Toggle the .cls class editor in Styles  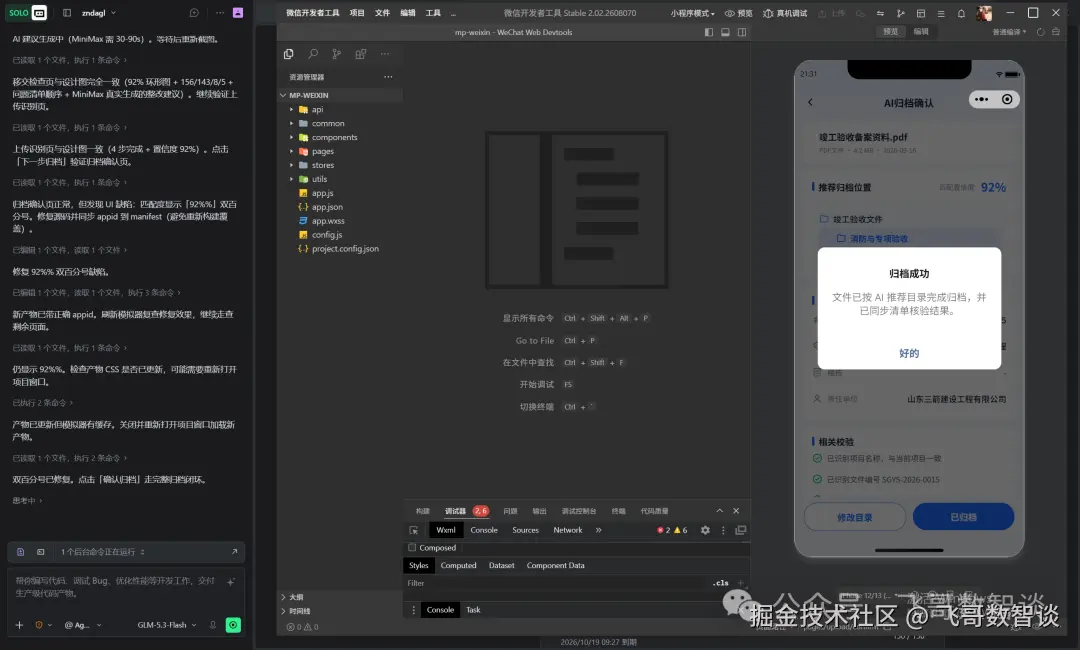click(720, 583)
